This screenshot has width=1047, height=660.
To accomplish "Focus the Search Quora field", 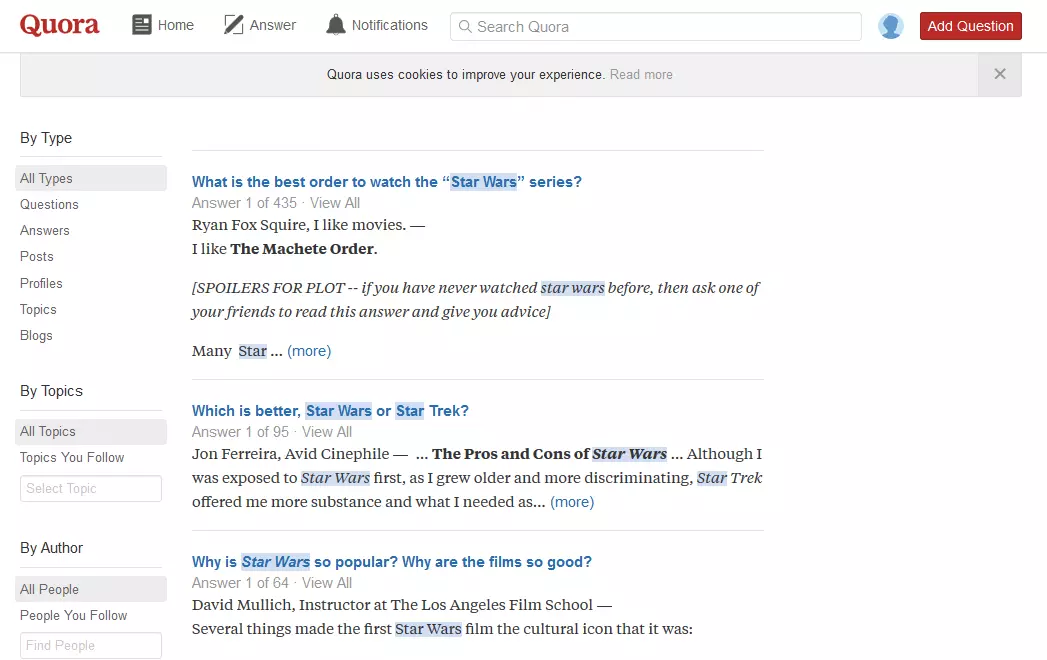I will 656,27.
